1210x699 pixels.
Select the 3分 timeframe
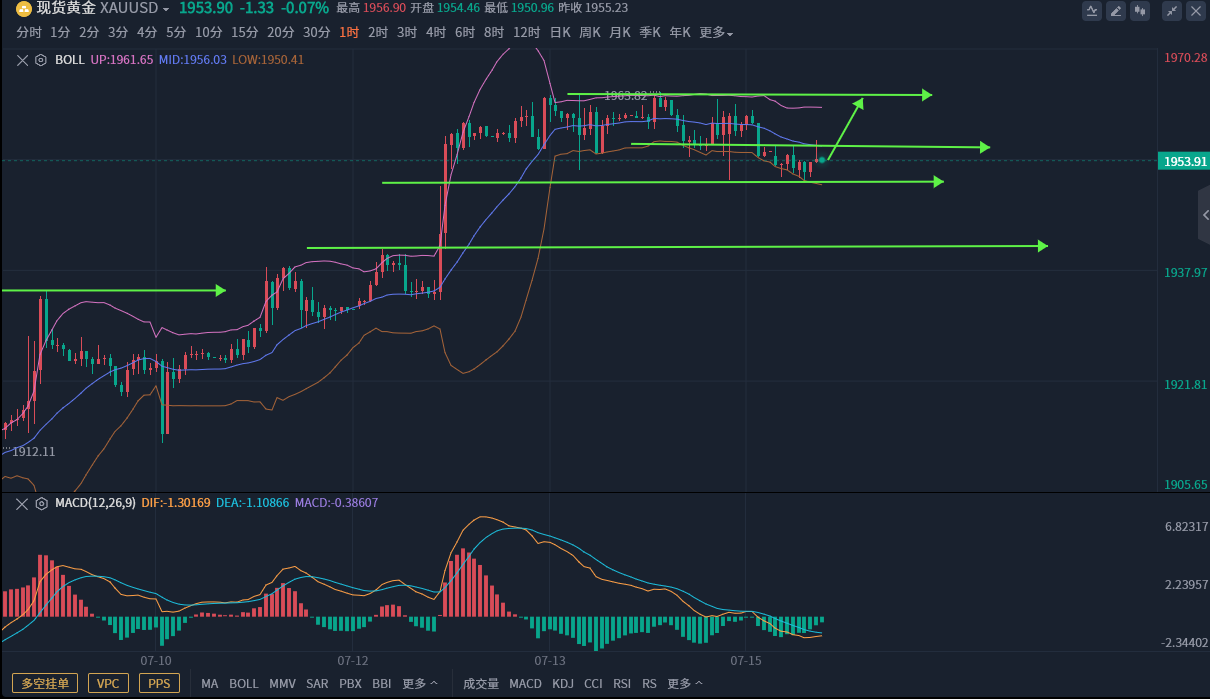pyautogui.click(x=118, y=32)
